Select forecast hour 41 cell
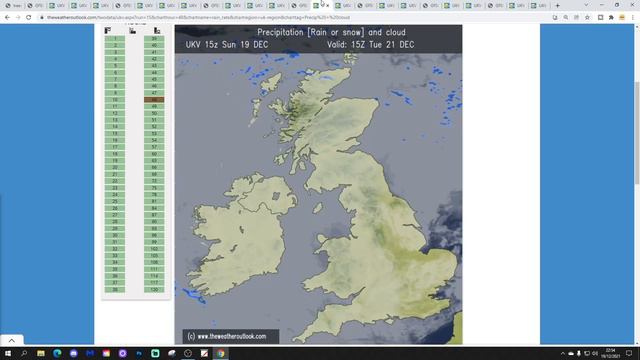The width and height of the screenshot is (640, 360). pyautogui.click(x=154, y=52)
